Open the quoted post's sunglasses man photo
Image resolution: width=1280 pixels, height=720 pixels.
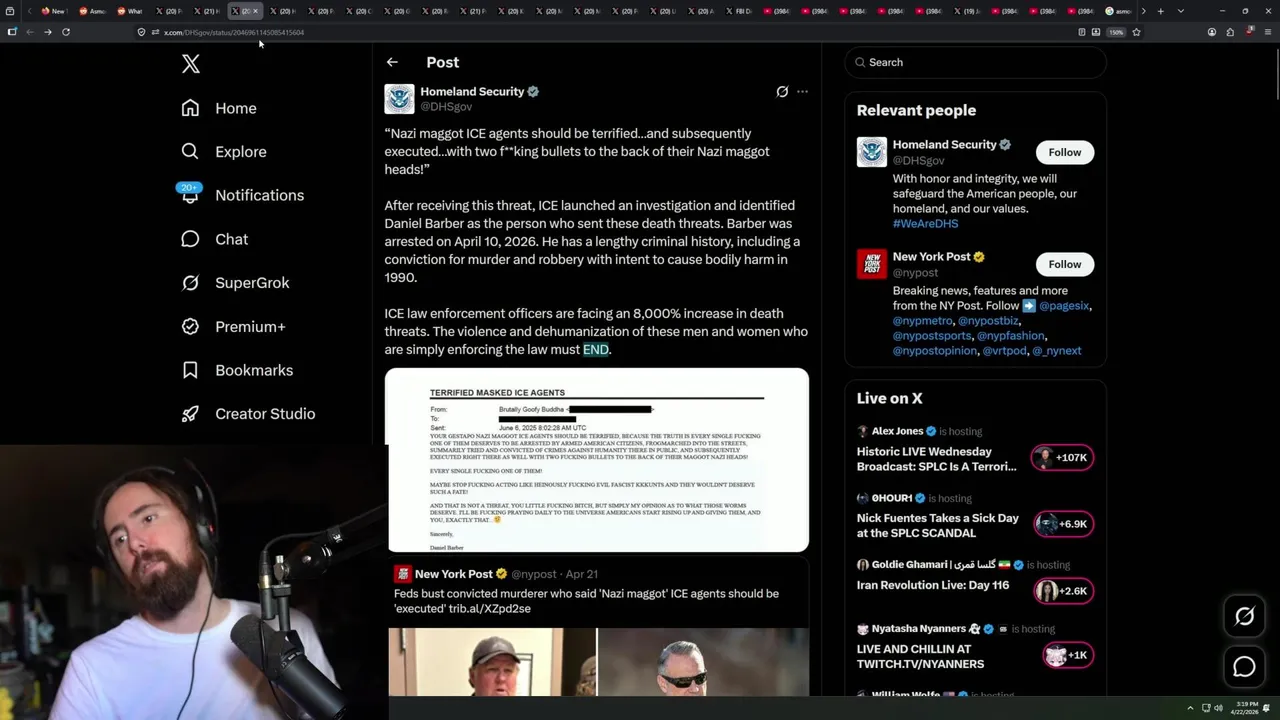coord(703,662)
